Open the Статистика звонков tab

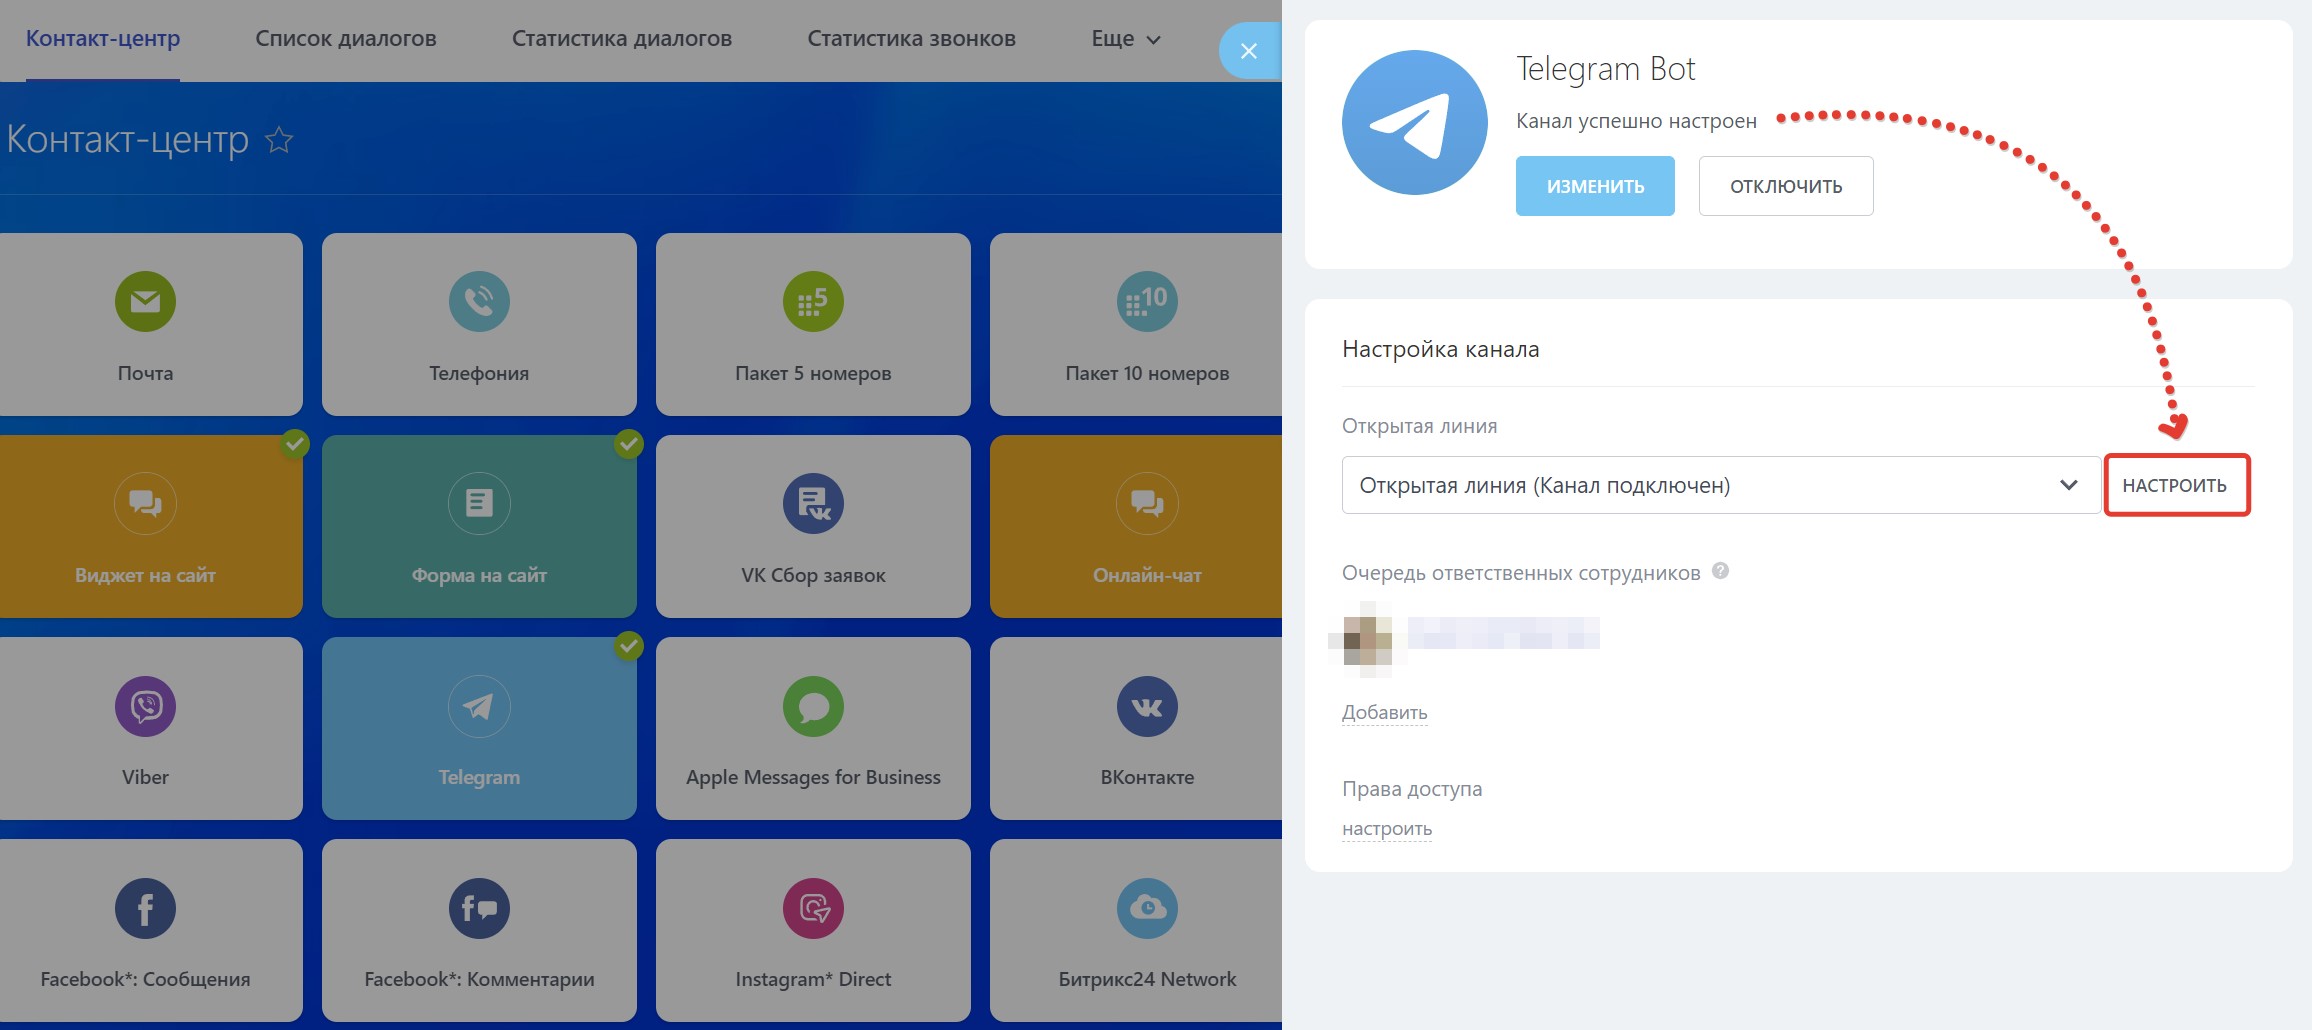911,39
